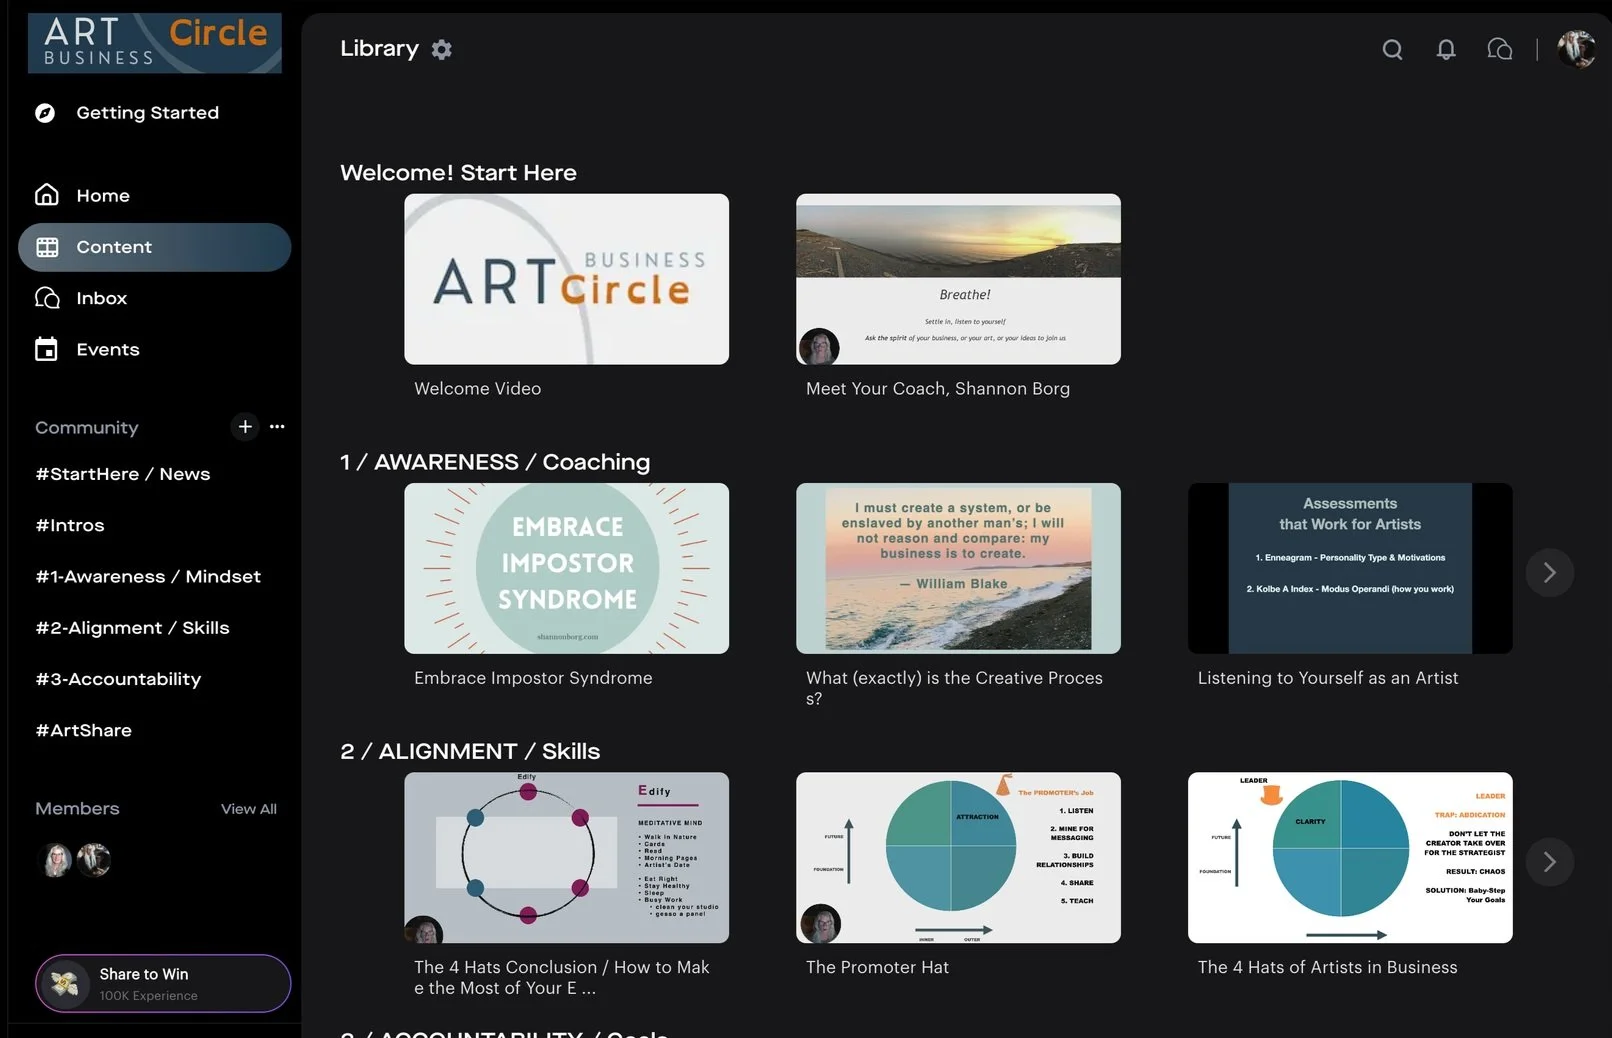This screenshot has width=1612, height=1038.
Task: Add a new Community space with plus
Action: [245, 427]
